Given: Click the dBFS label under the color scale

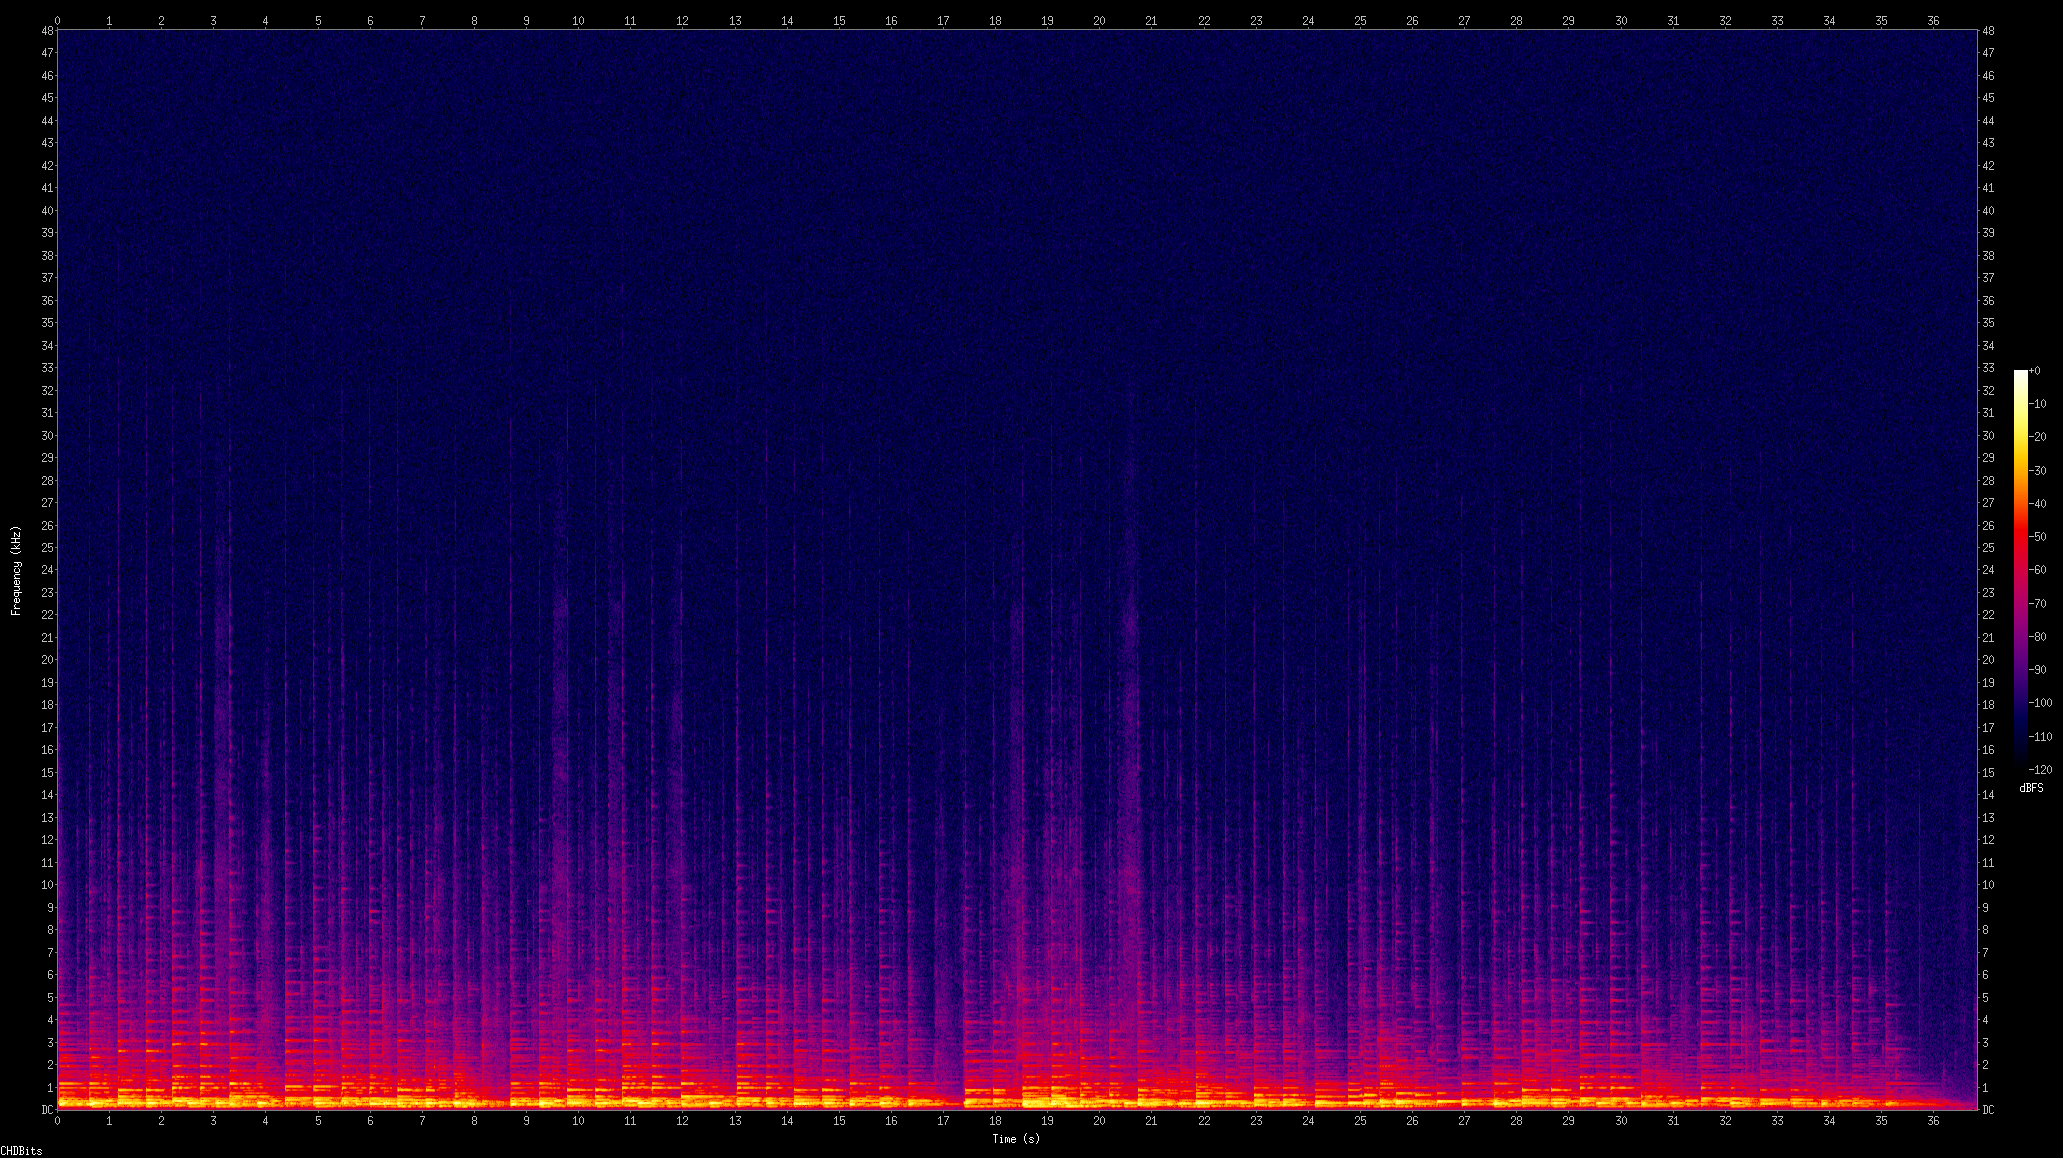Looking at the screenshot, I should tap(2031, 788).
